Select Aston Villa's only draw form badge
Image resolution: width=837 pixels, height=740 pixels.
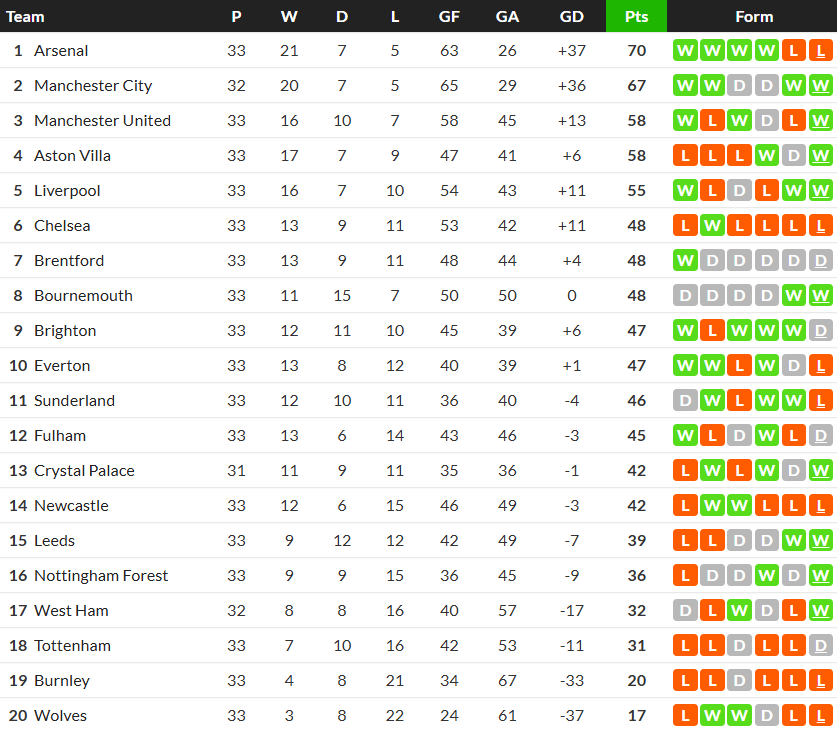(x=794, y=155)
